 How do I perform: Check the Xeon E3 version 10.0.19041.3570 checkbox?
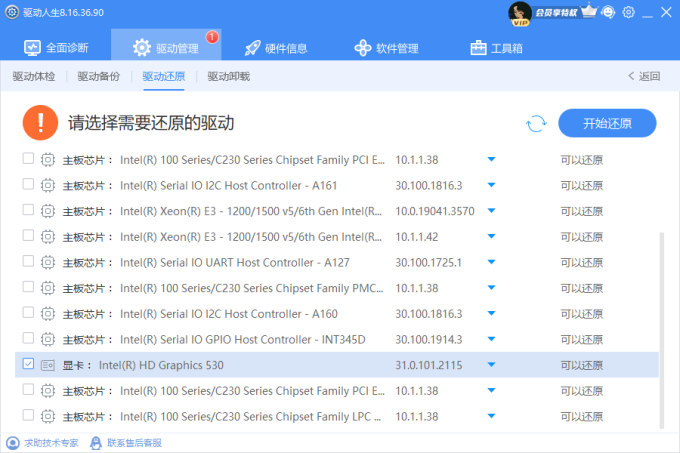[x=28, y=209]
